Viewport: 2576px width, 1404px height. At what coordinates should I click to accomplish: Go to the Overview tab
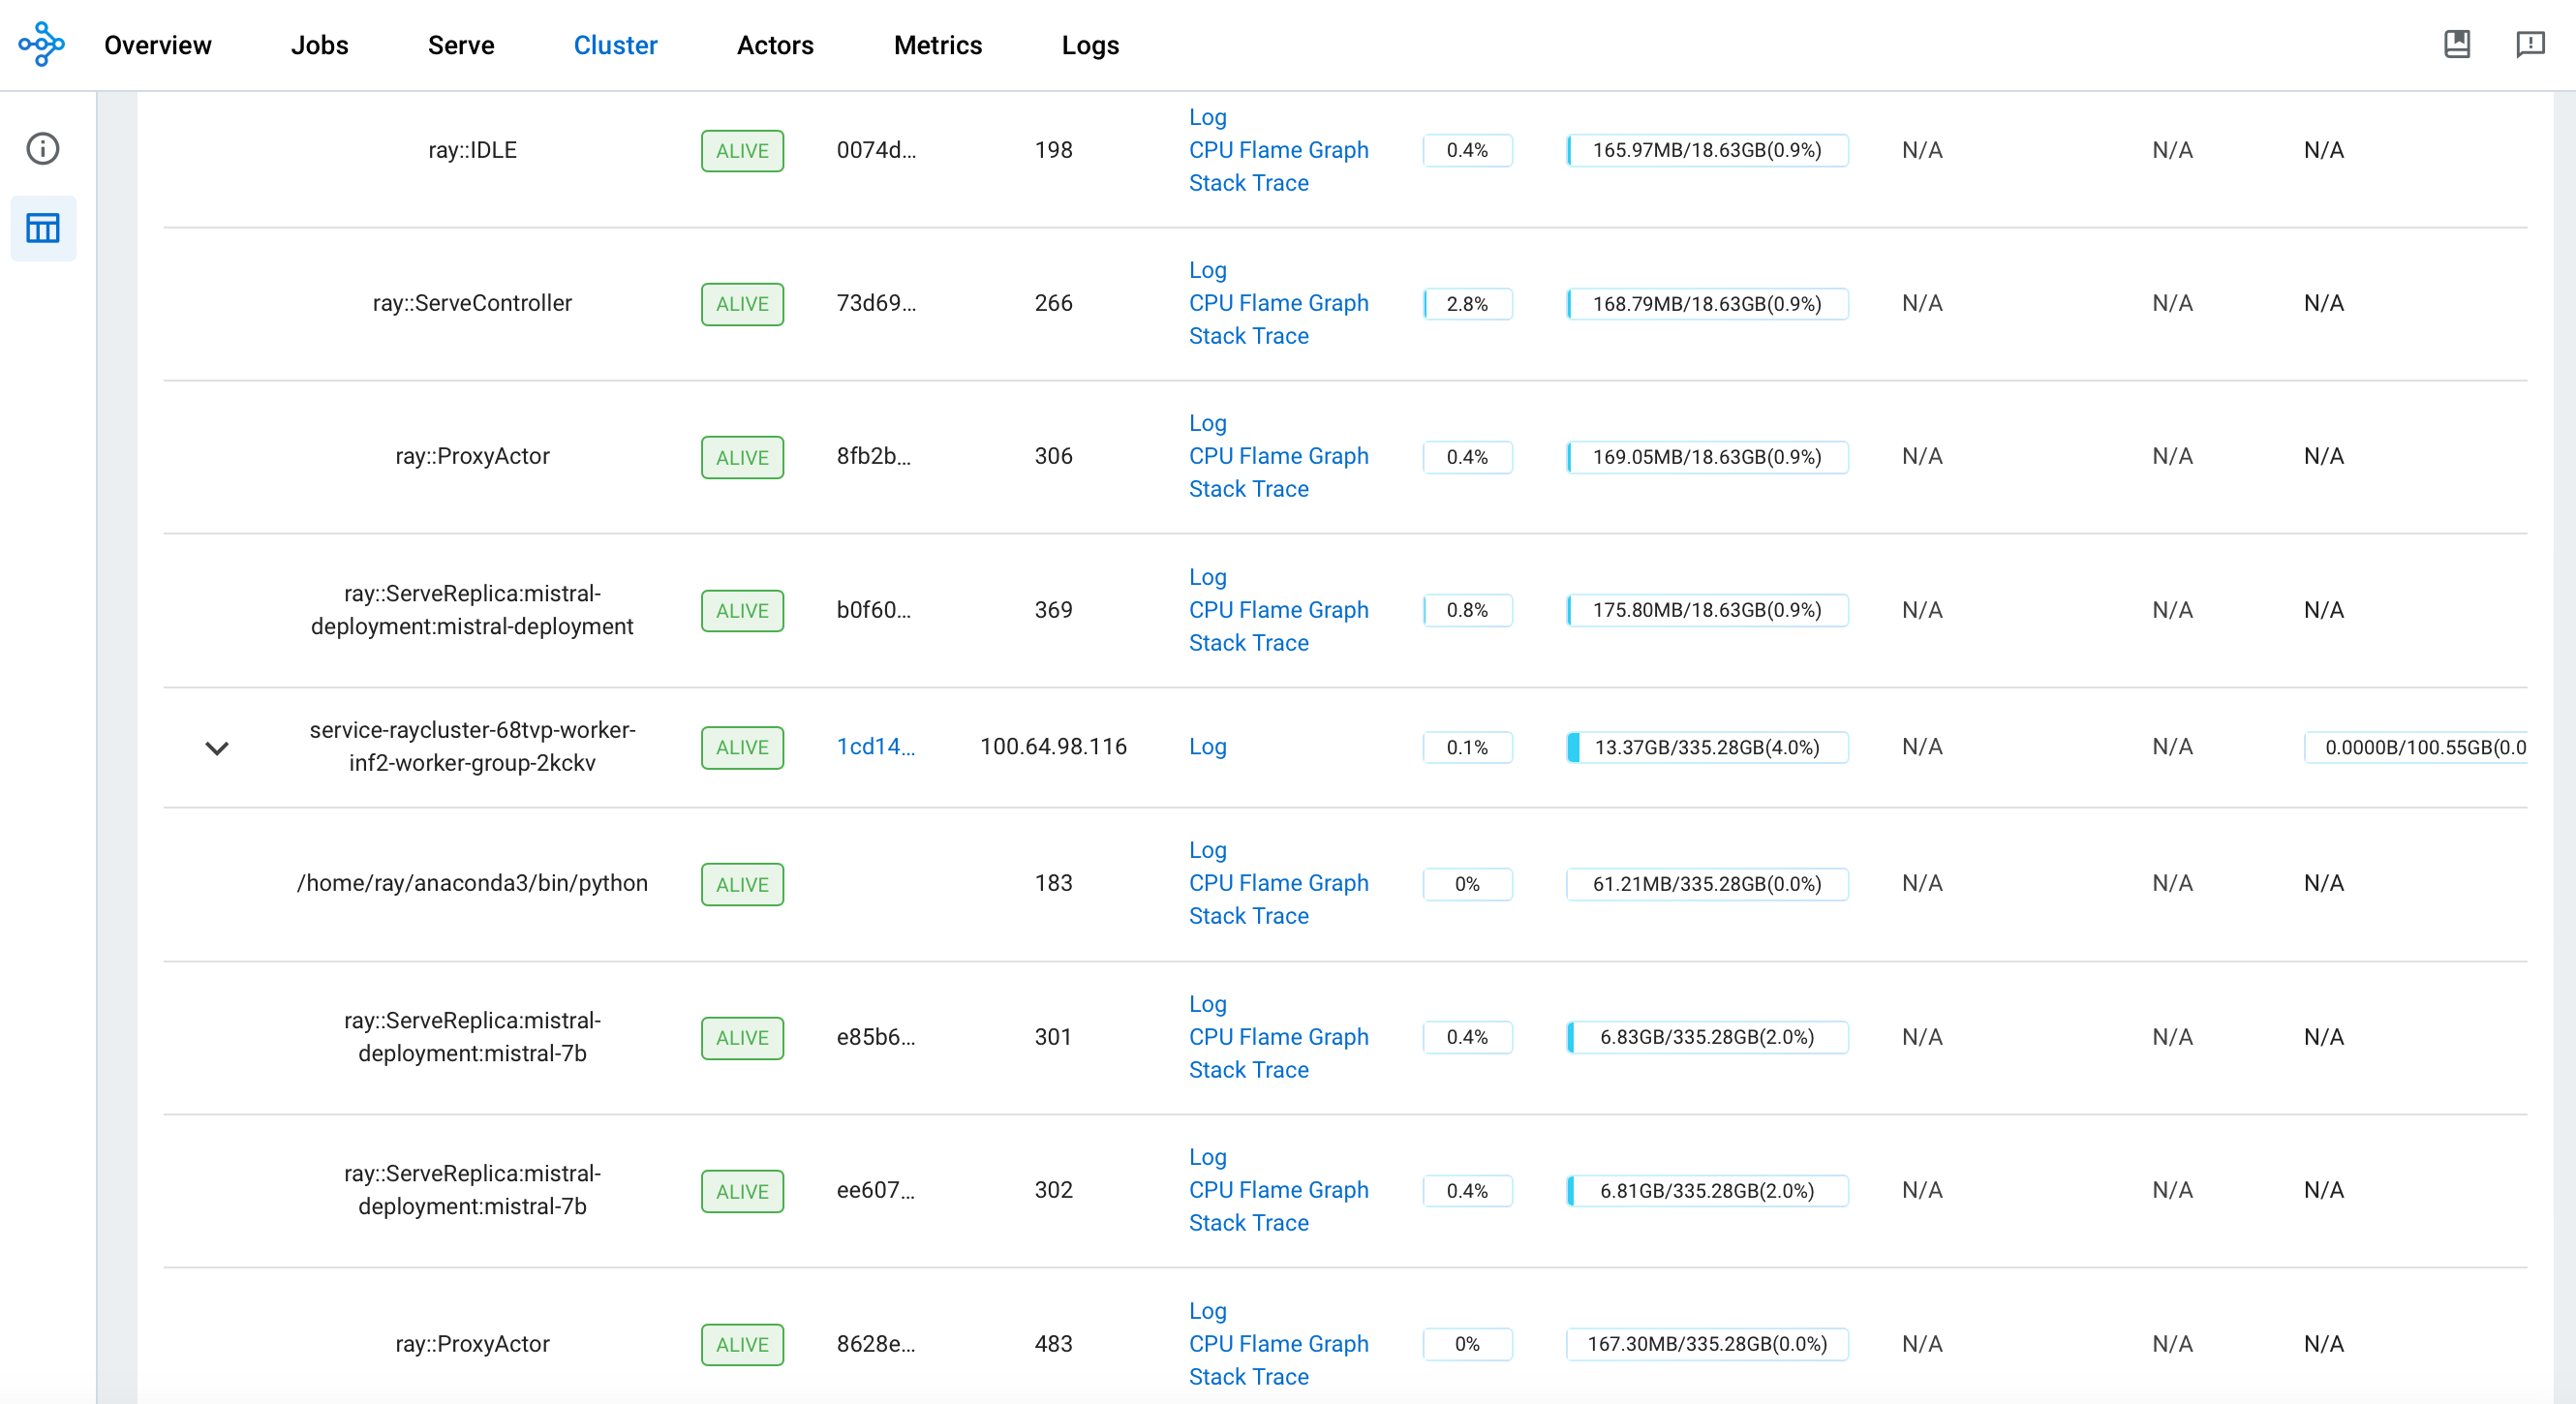[158, 45]
